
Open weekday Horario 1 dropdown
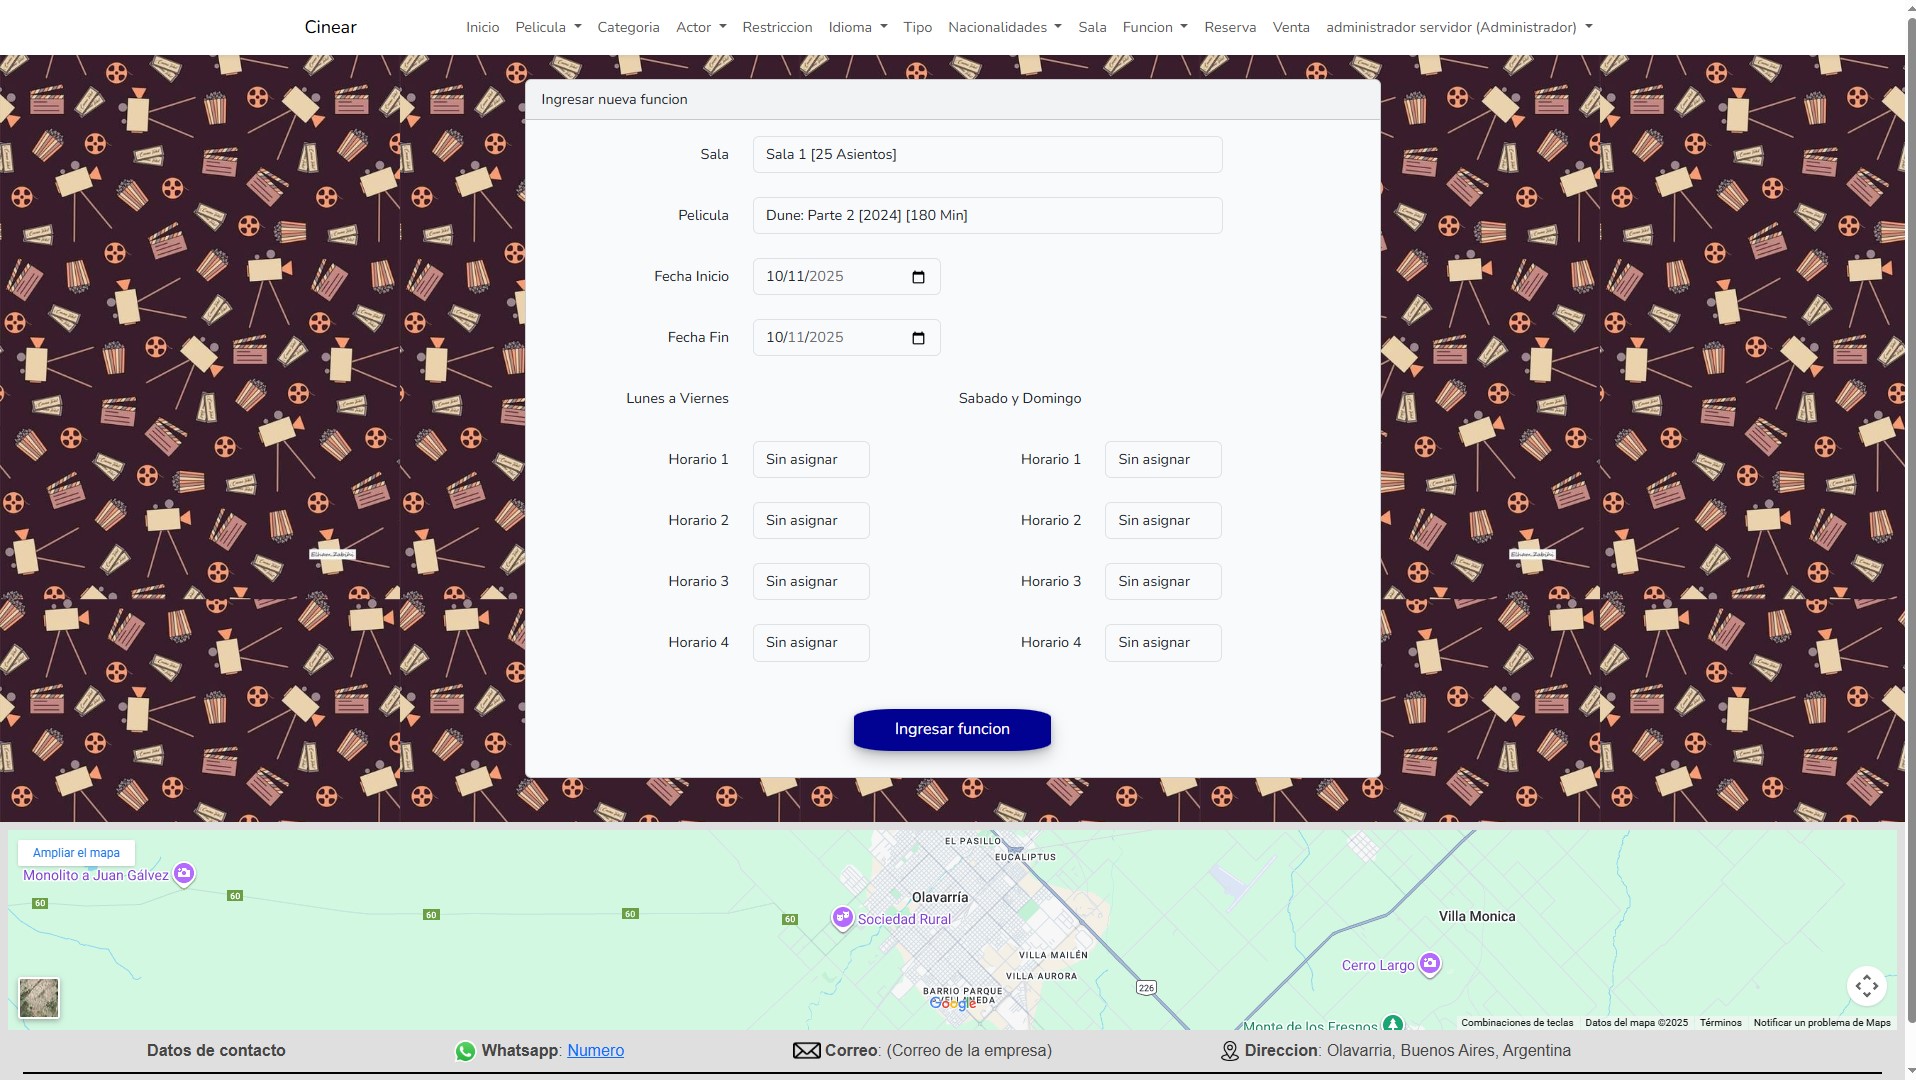coord(810,460)
